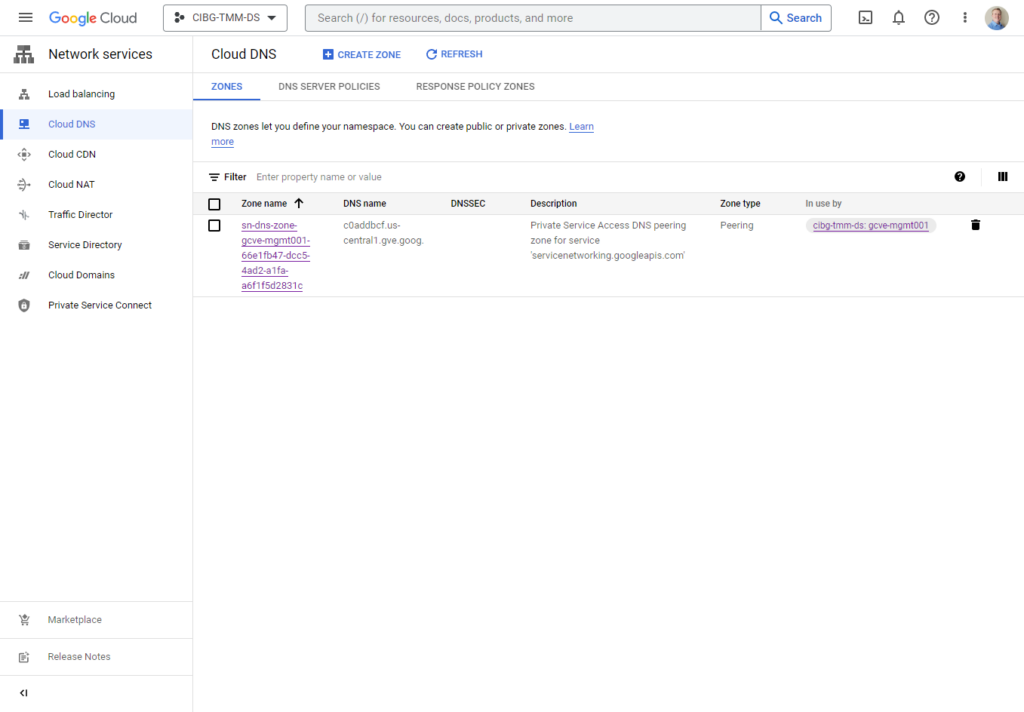
Task: Open the hamburger navigation menu
Action: pyautogui.click(x=25, y=18)
